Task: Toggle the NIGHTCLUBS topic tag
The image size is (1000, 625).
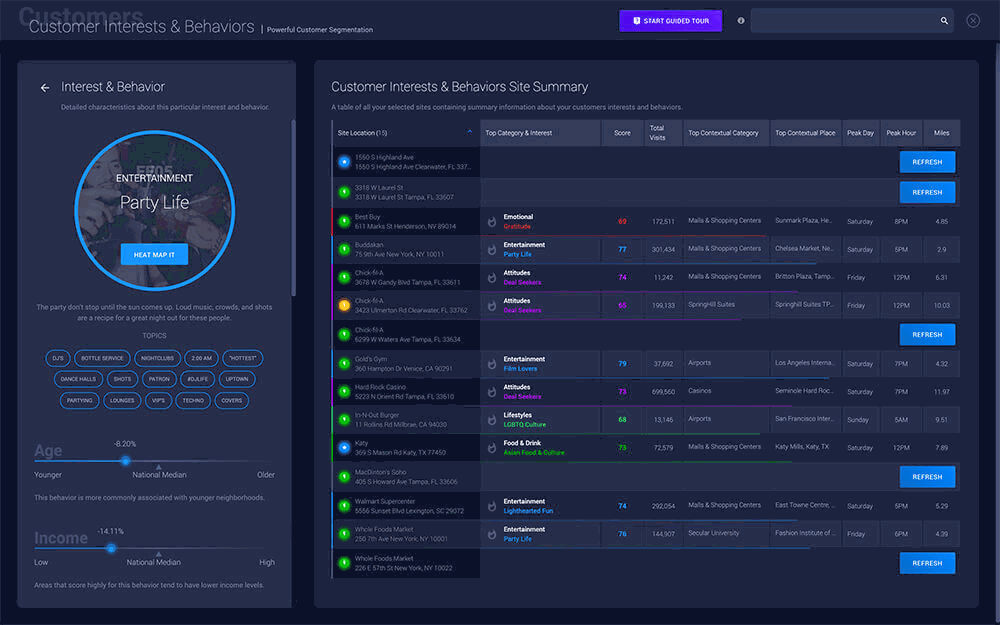Action: pos(157,358)
